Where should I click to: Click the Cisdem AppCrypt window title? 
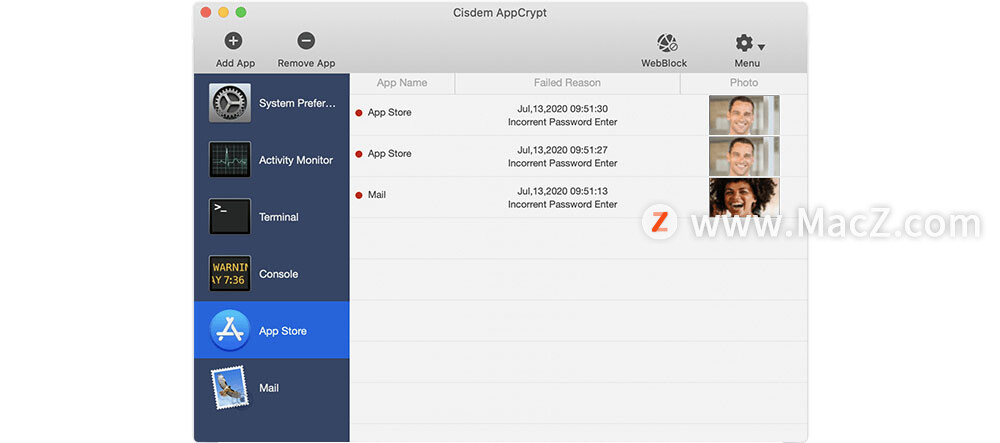pyautogui.click(x=500, y=12)
